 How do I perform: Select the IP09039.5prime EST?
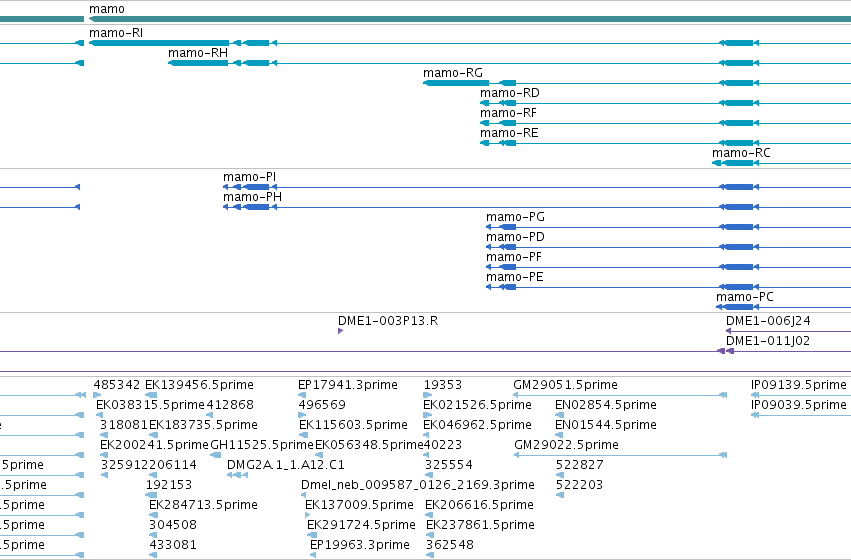[x=799, y=405]
